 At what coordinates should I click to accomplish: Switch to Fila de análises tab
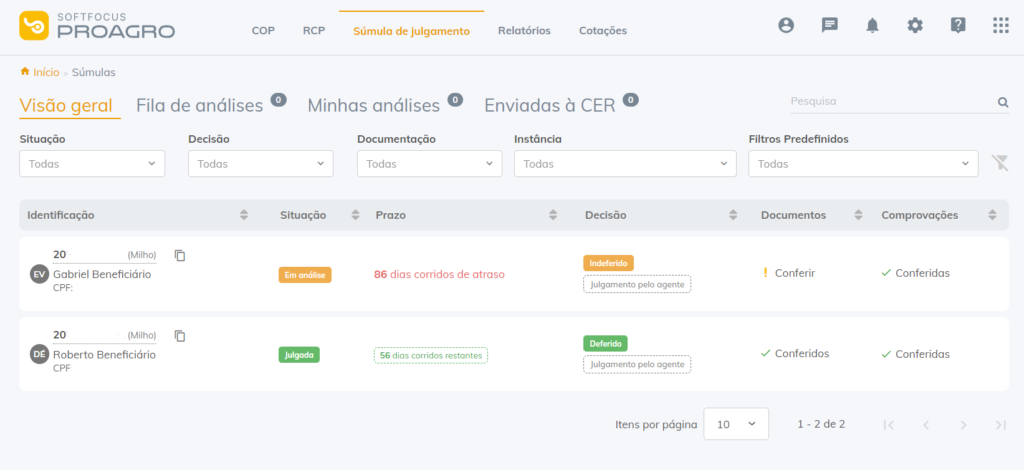coord(200,106)
